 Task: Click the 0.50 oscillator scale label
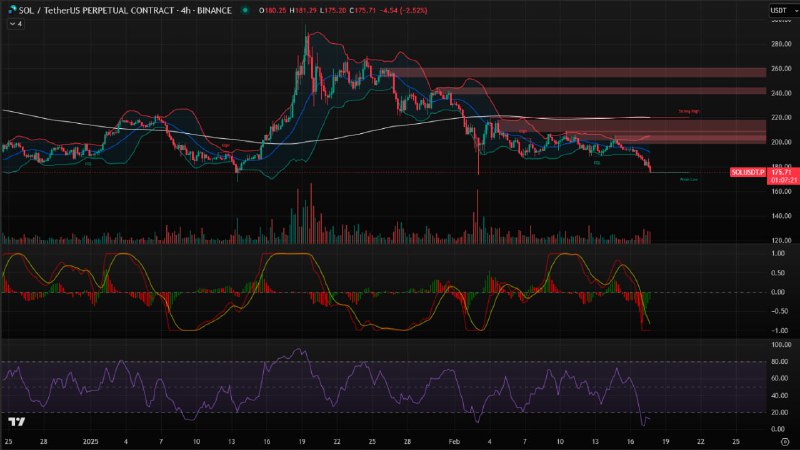click(778, 273)
